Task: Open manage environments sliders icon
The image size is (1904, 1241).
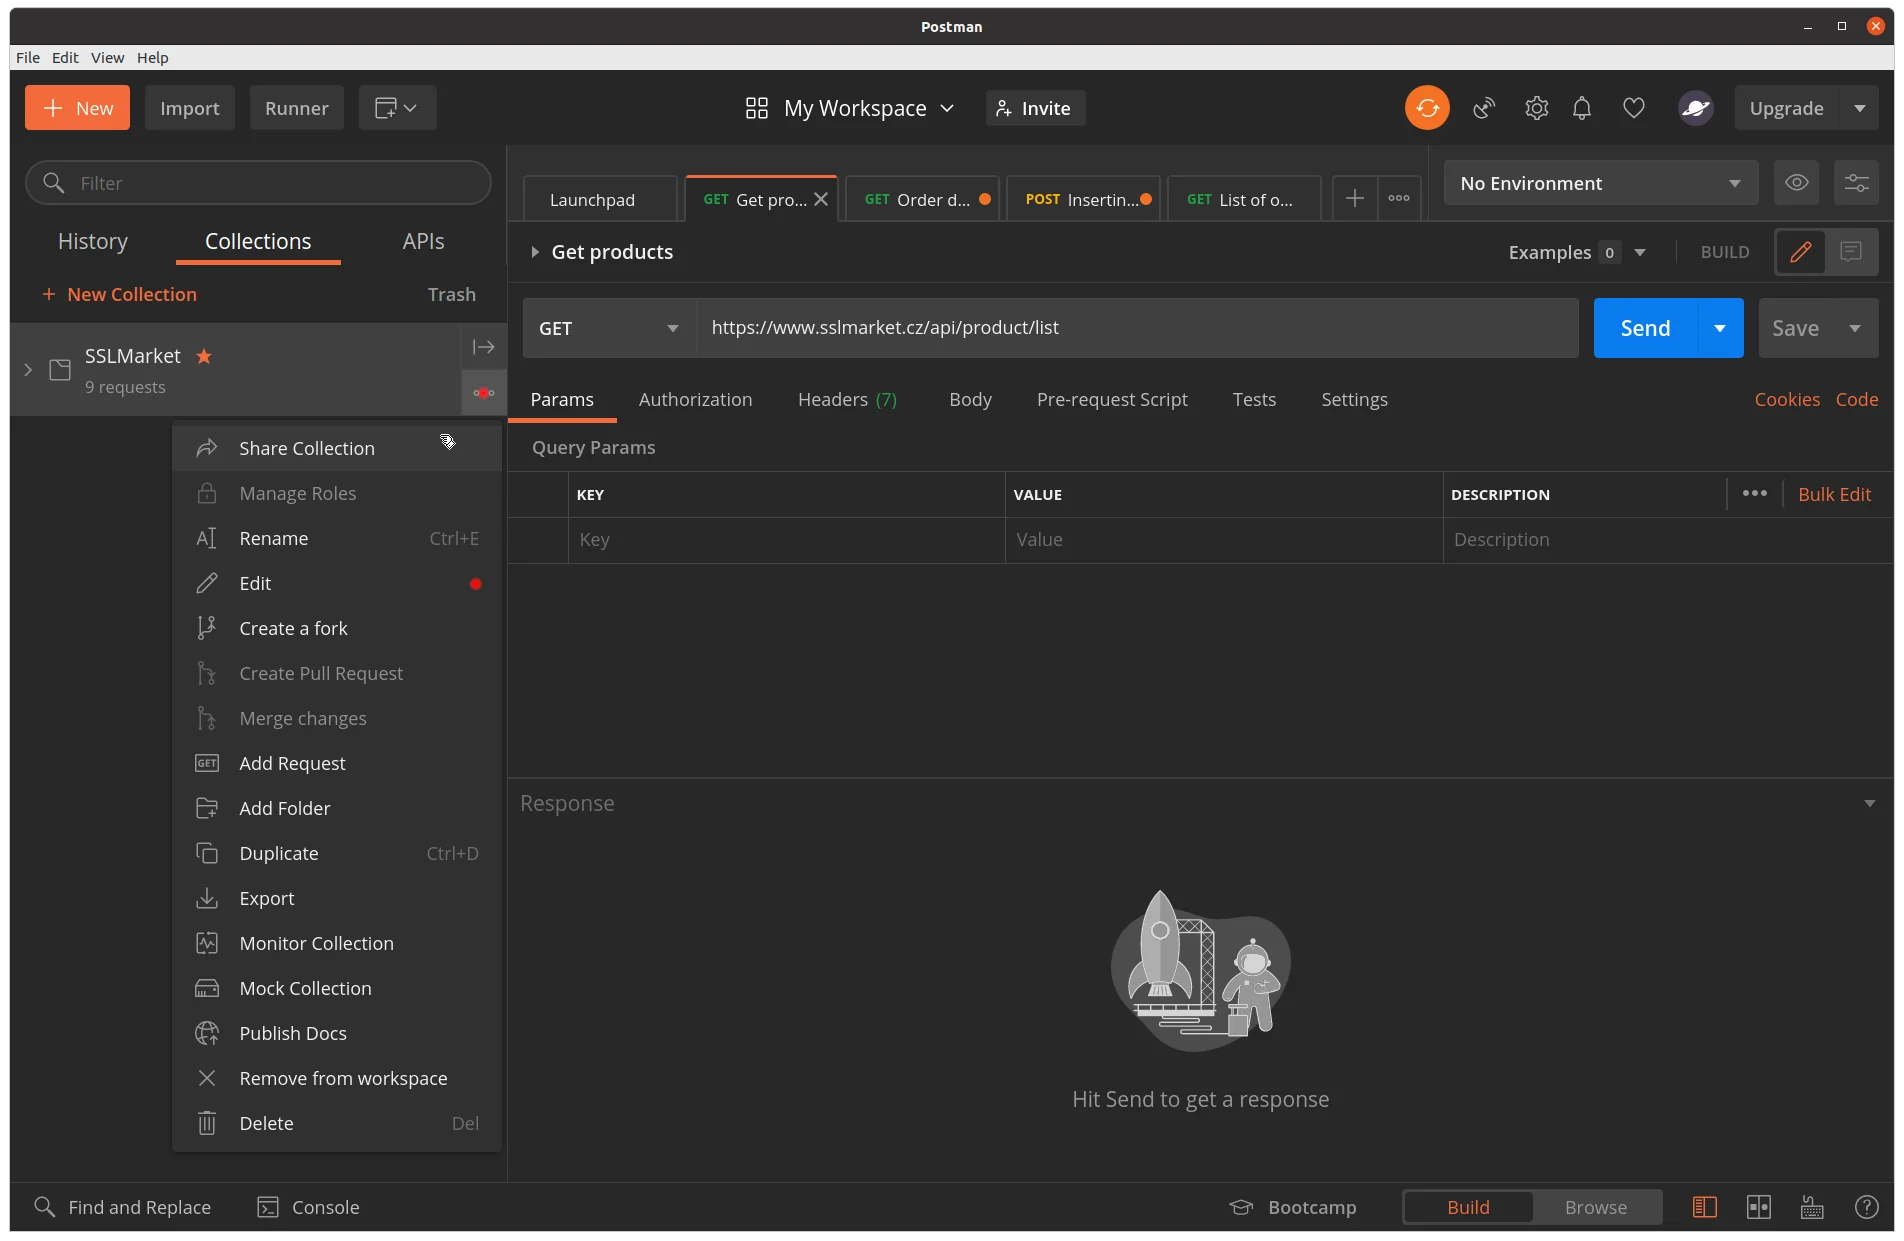Action: (1856, 183)
